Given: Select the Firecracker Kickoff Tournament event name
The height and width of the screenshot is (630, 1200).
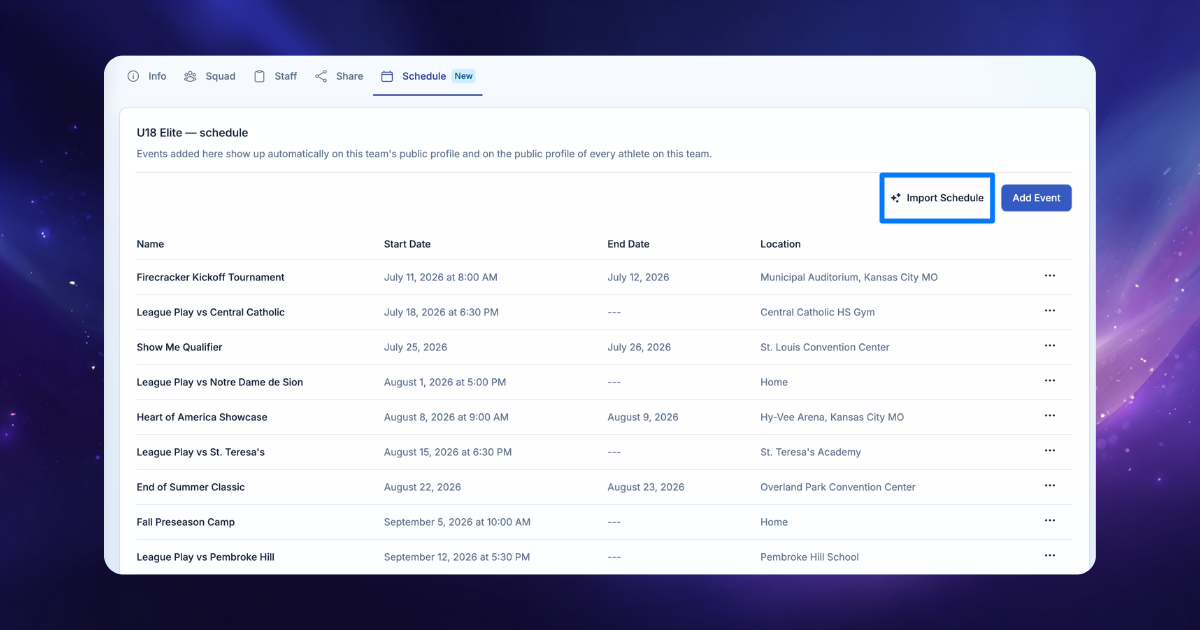Looking at the screenshot, I should point(211,277).
